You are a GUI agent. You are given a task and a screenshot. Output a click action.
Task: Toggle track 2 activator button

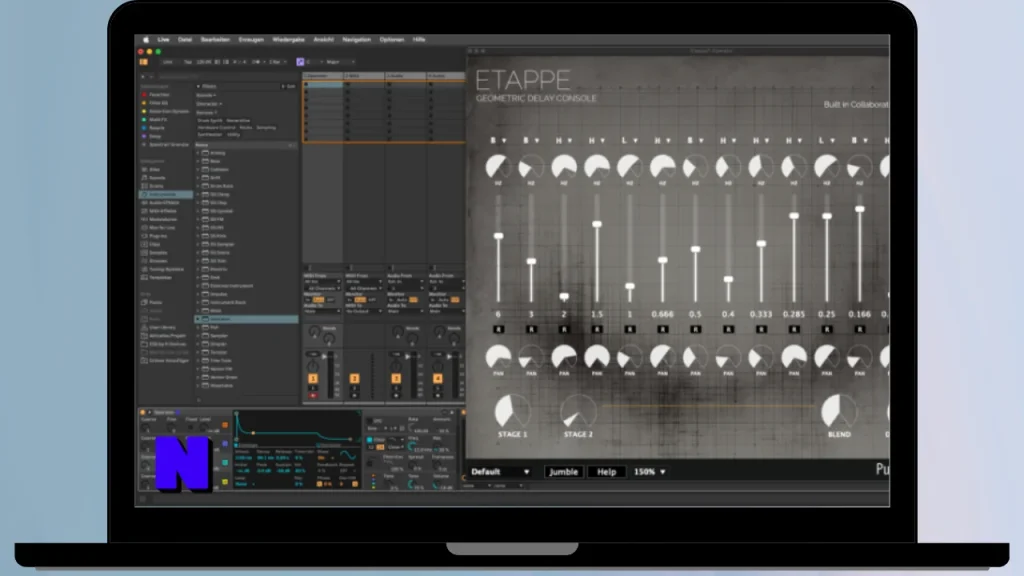pos(355,379)
